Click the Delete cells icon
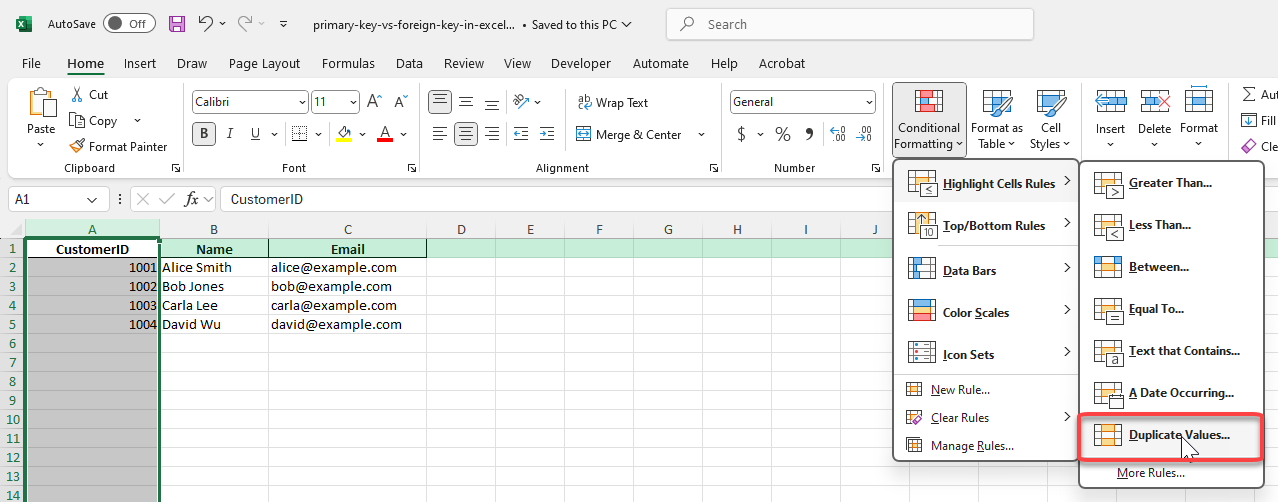The width and height of the screenshot is (1278, 502). [x=1154, y=102]
